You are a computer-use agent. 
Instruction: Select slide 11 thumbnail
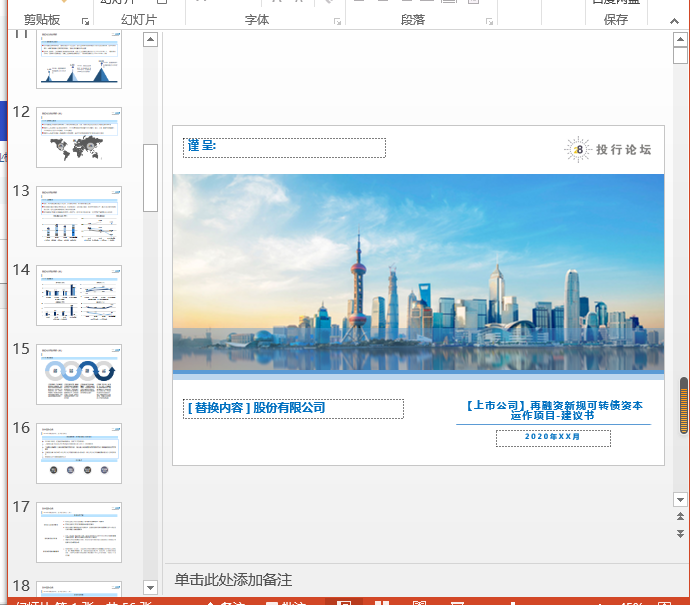coord(79,59)
